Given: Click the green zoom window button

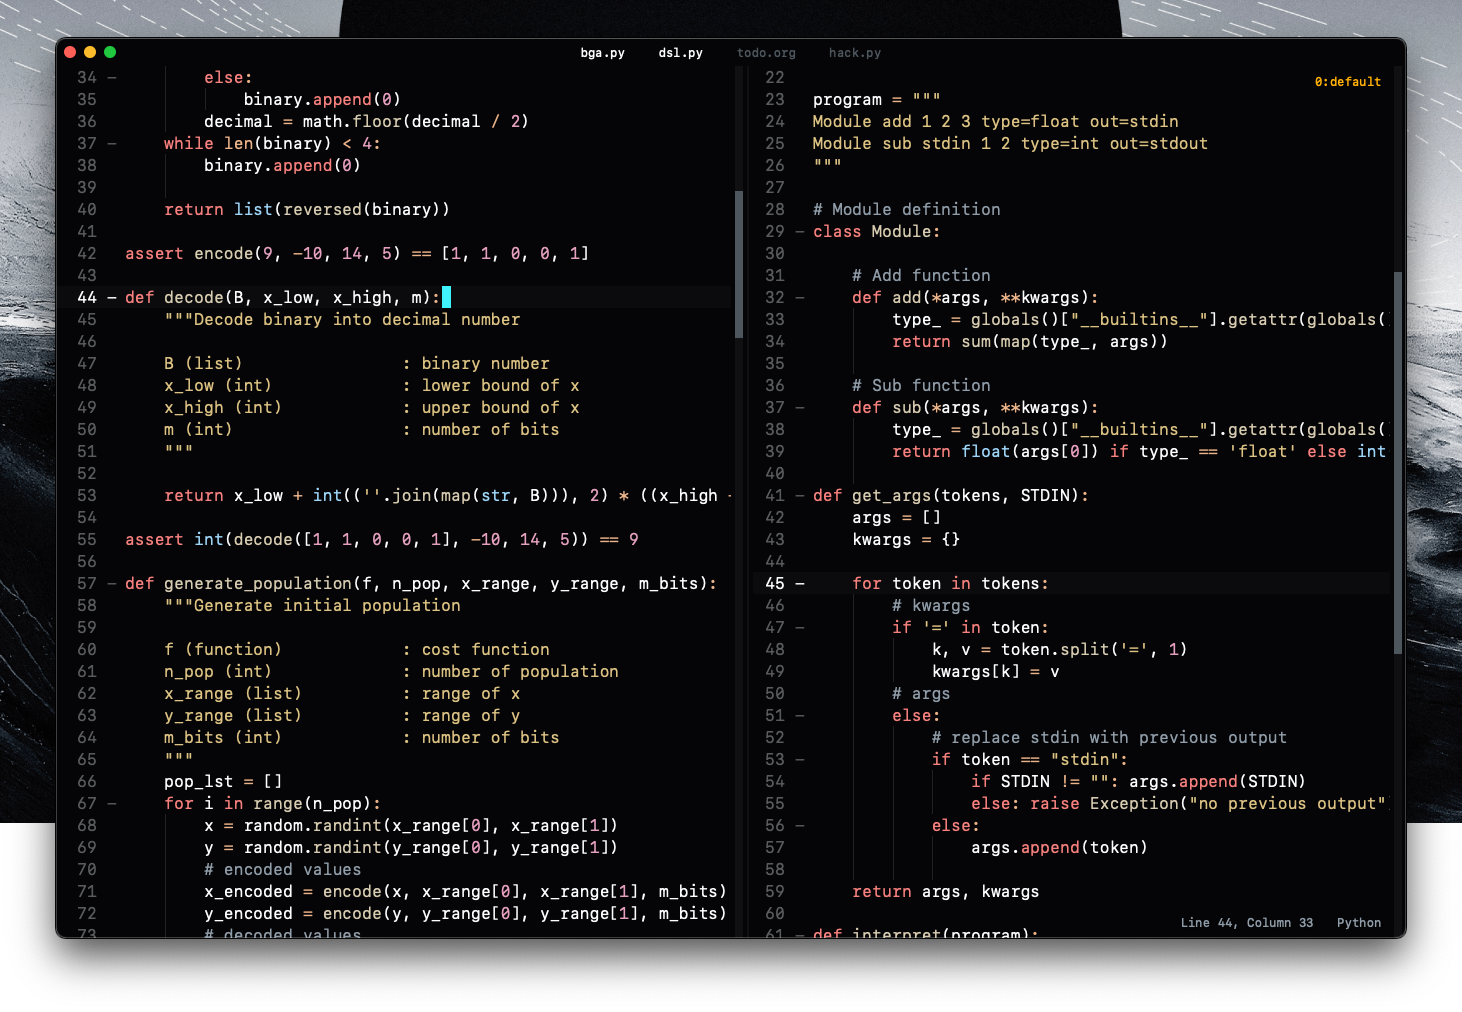Looking at the screenshot, I should [110, 52].
